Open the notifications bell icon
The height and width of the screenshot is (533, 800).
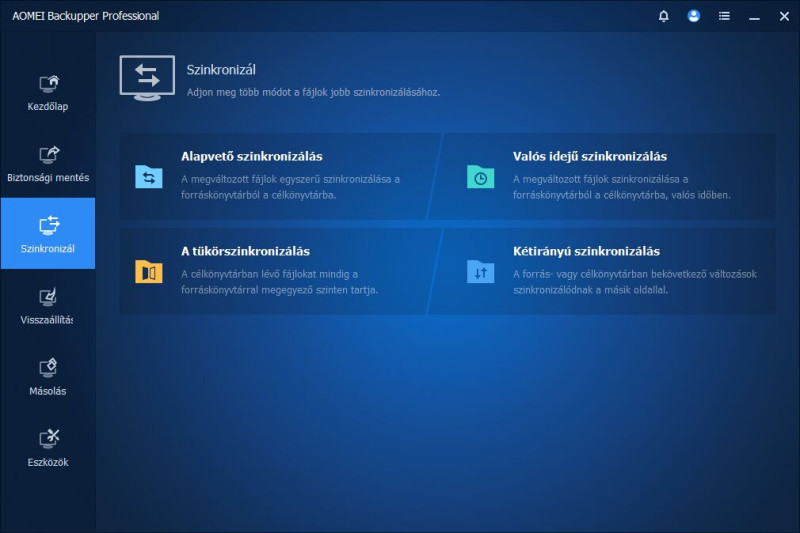[663, 16]
